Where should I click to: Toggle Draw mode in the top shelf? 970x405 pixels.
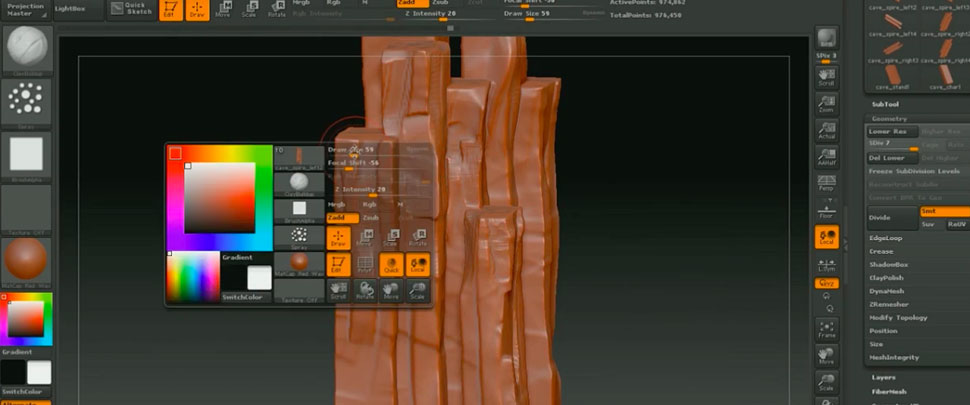(x=197, y=10)
